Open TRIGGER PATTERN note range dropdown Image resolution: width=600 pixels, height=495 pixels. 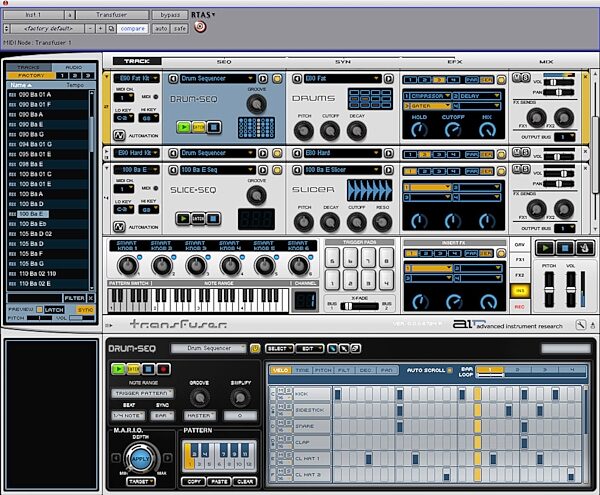(142, 393)
